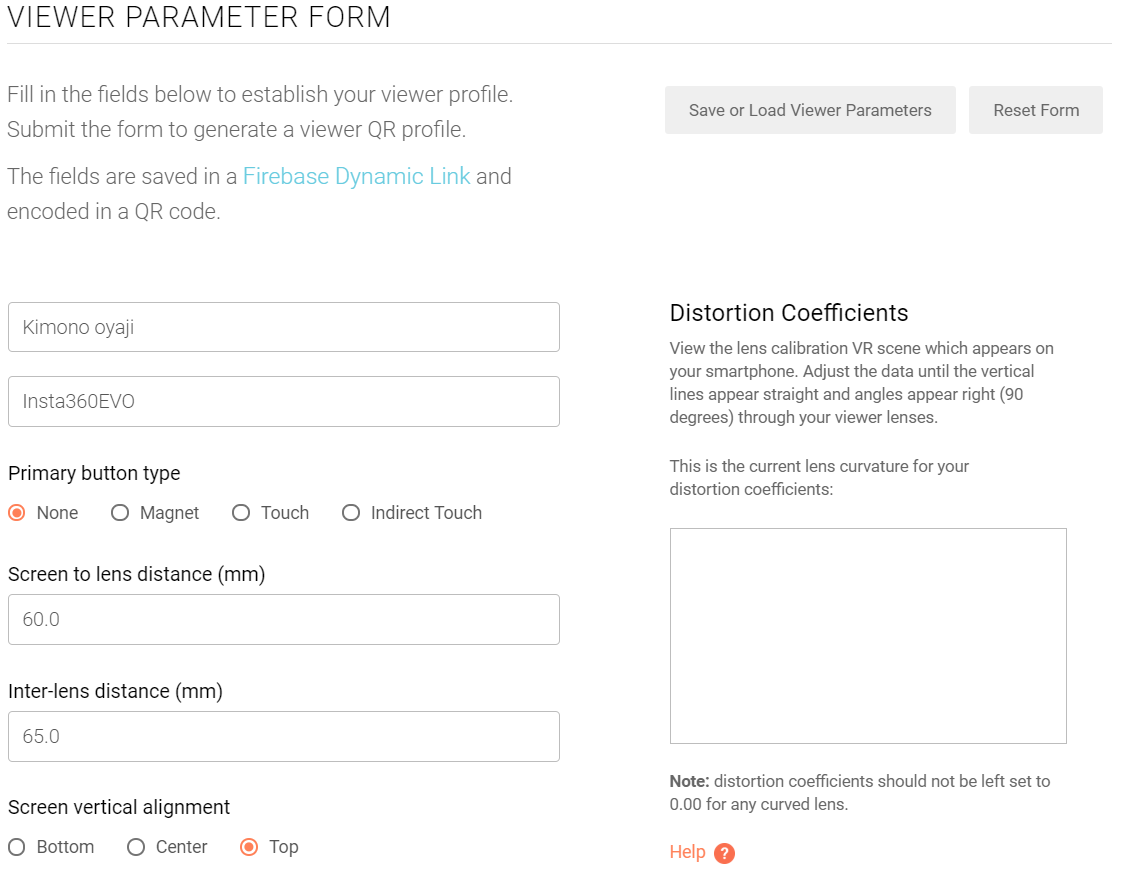The height and width of the screenshot is (876, 1127).
Task: Select the Touch radio button
Action: [x=241, y=513]
